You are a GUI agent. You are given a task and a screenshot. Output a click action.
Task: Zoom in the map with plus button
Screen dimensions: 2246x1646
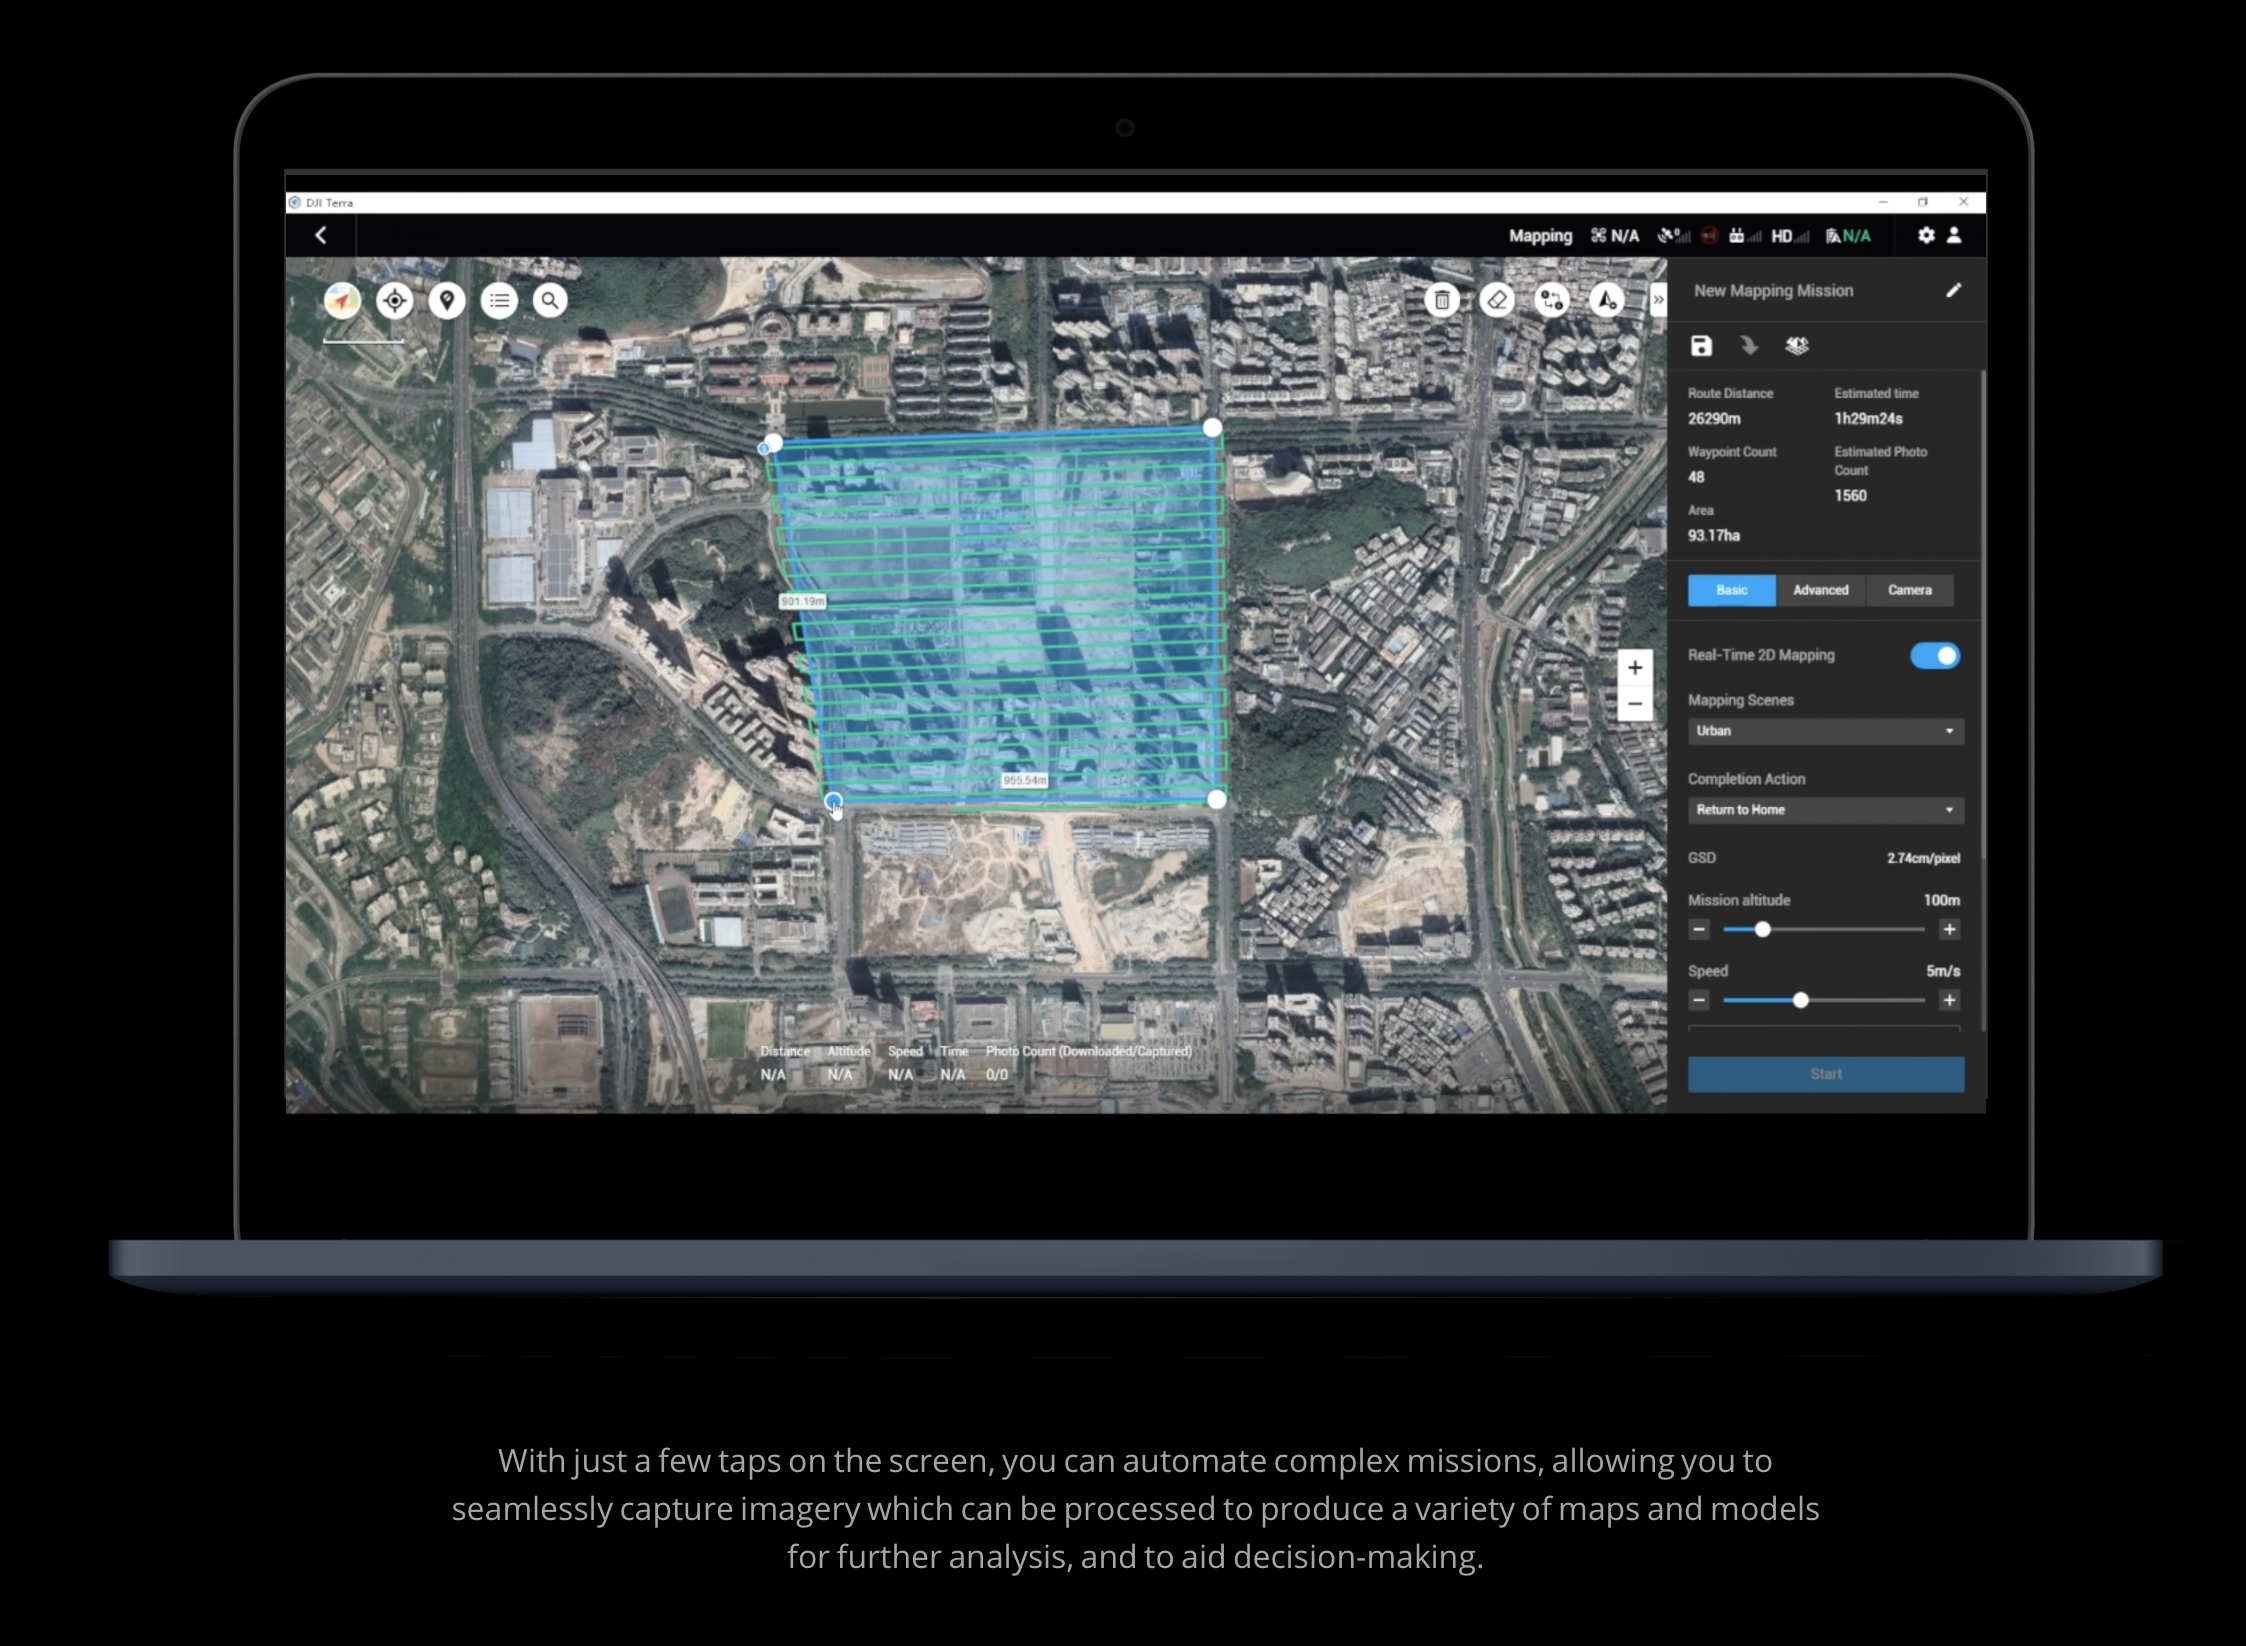[1635, 667]
